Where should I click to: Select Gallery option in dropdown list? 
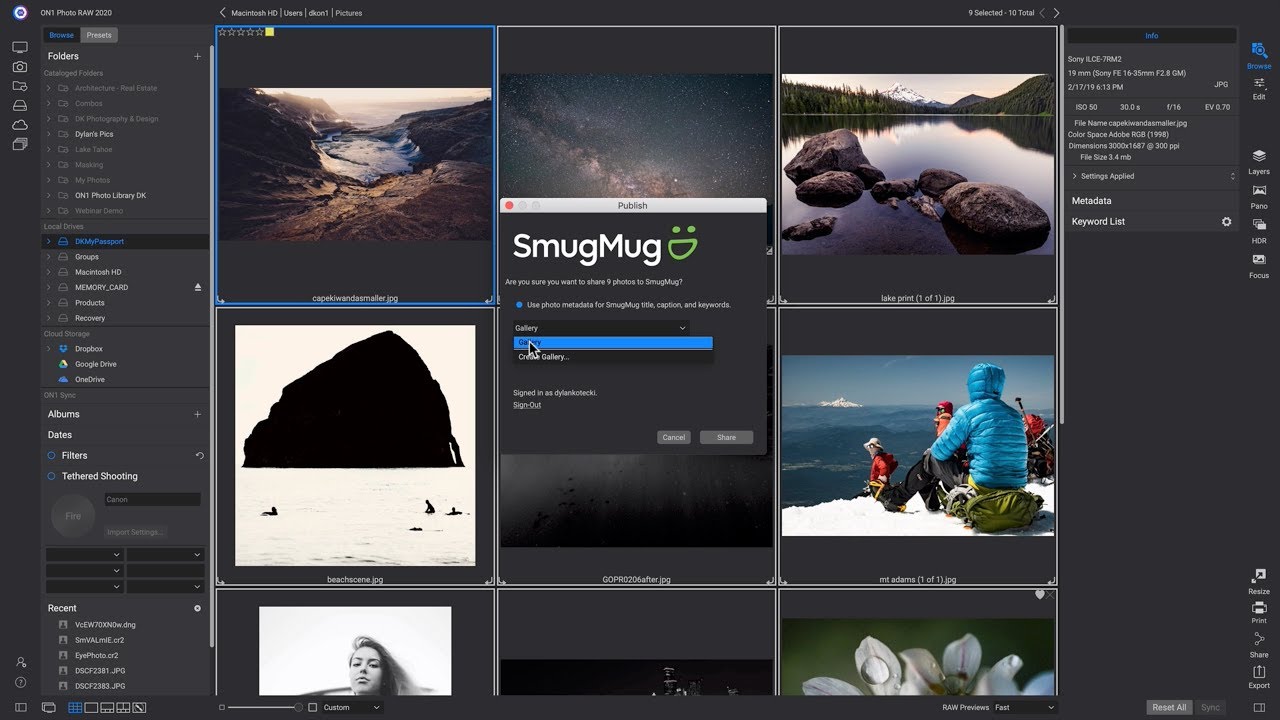pos(613,343)
